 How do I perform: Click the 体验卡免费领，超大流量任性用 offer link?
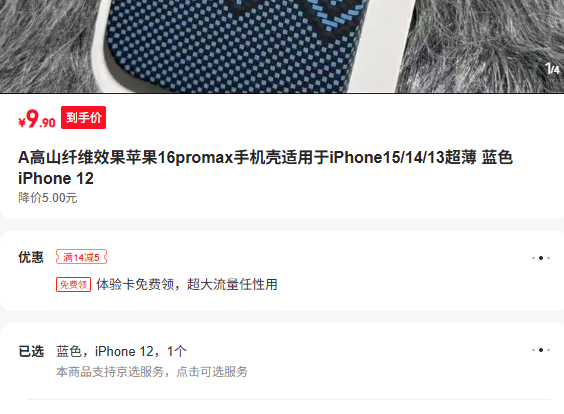click(187, 285)
